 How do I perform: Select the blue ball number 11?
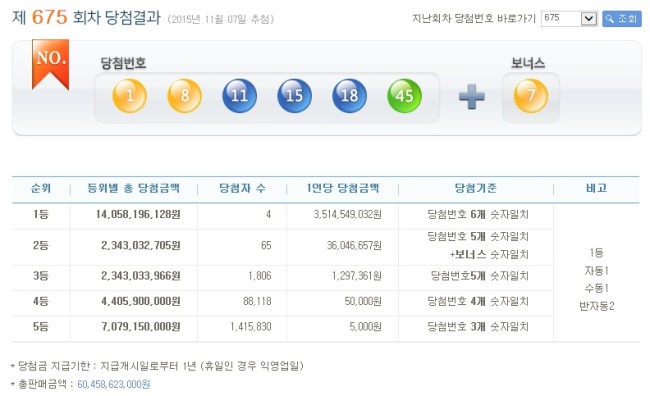[x=240, y=96]
